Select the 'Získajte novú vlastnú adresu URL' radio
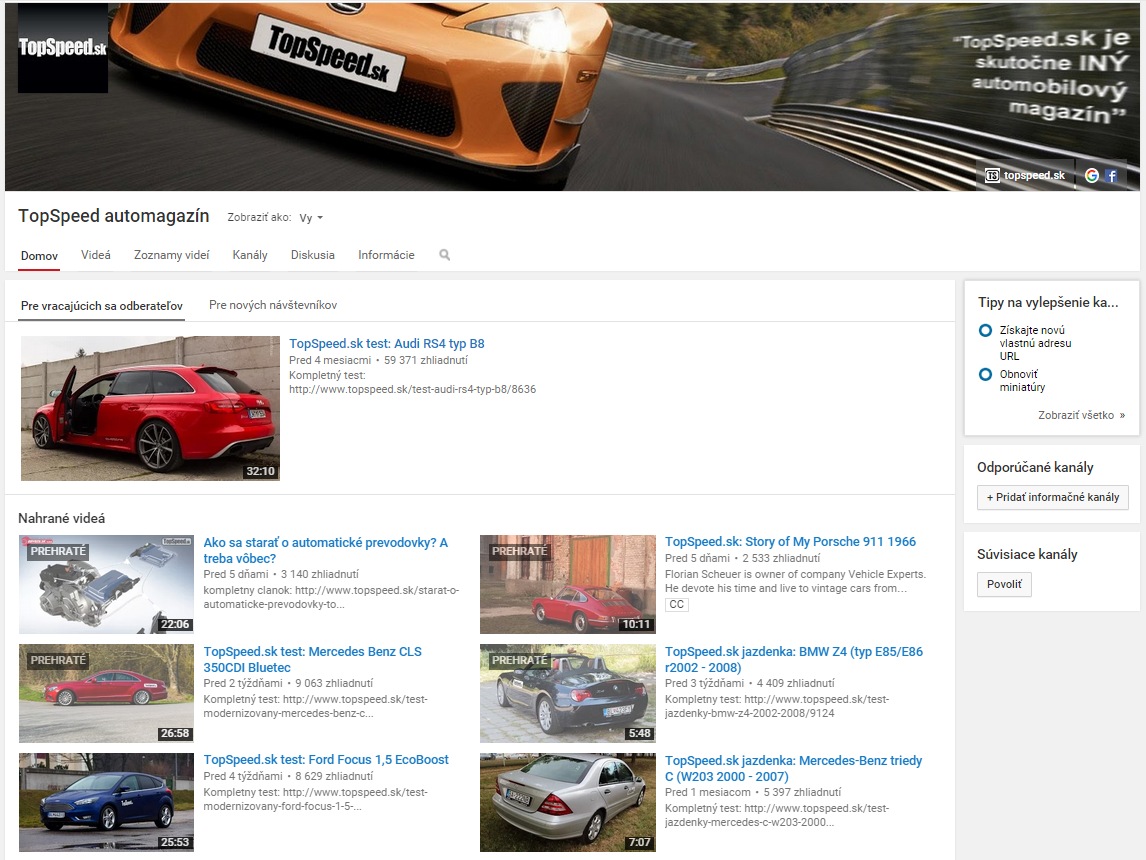 click(985, 330)
